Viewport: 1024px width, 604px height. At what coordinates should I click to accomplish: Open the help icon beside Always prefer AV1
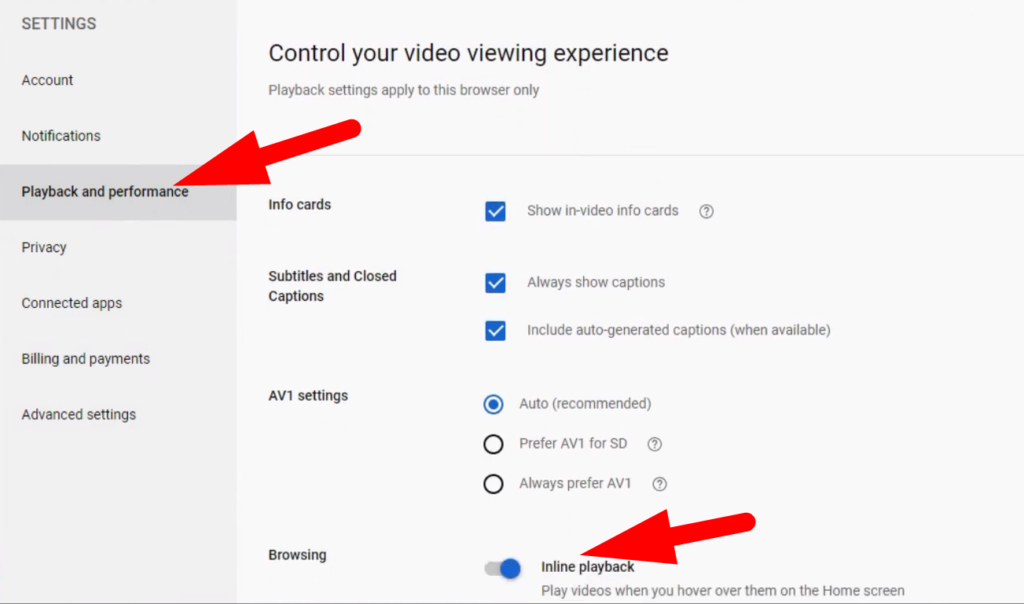pyautogui.click(x=658, y=483)
